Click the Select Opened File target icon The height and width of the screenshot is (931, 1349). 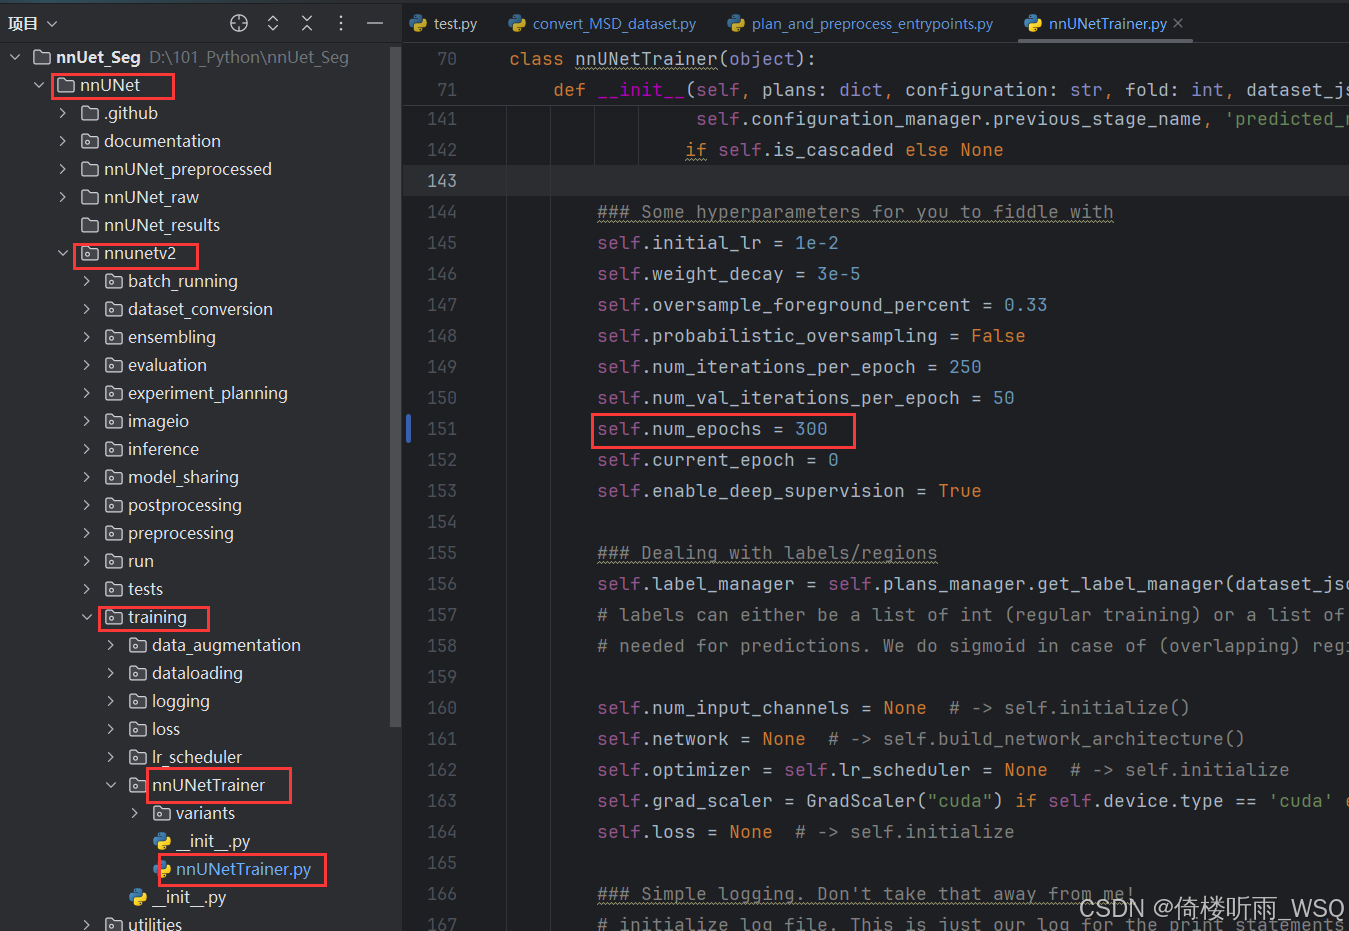238,23
